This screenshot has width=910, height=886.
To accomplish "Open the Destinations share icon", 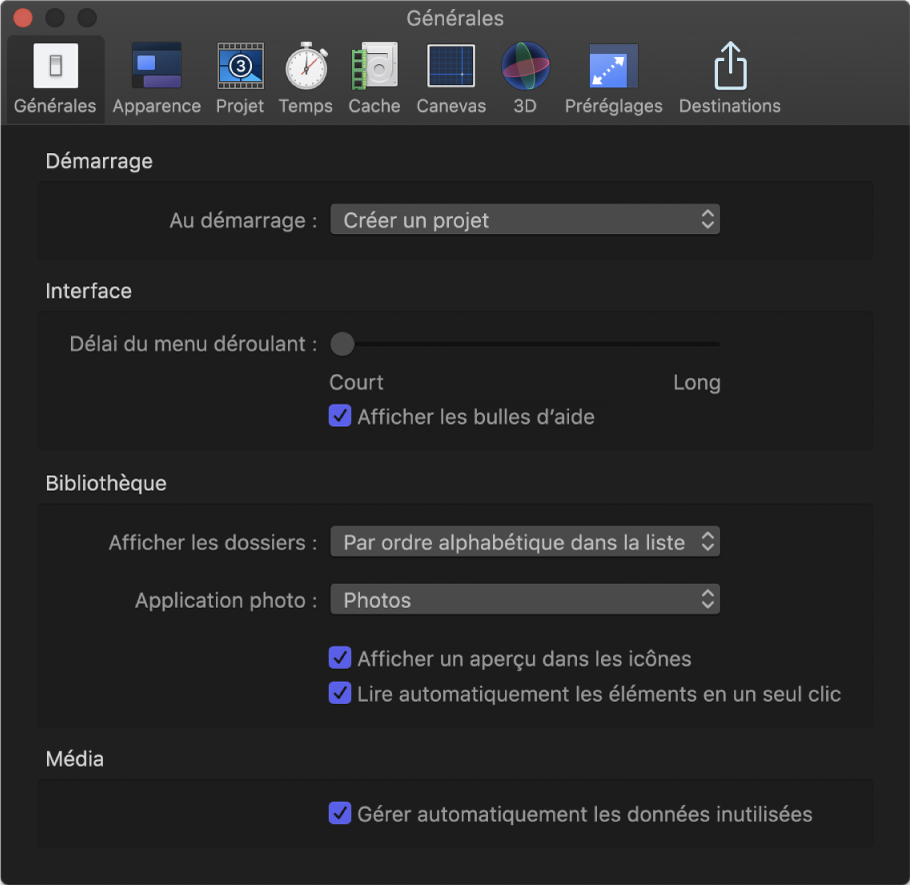I will pos(729,66).
